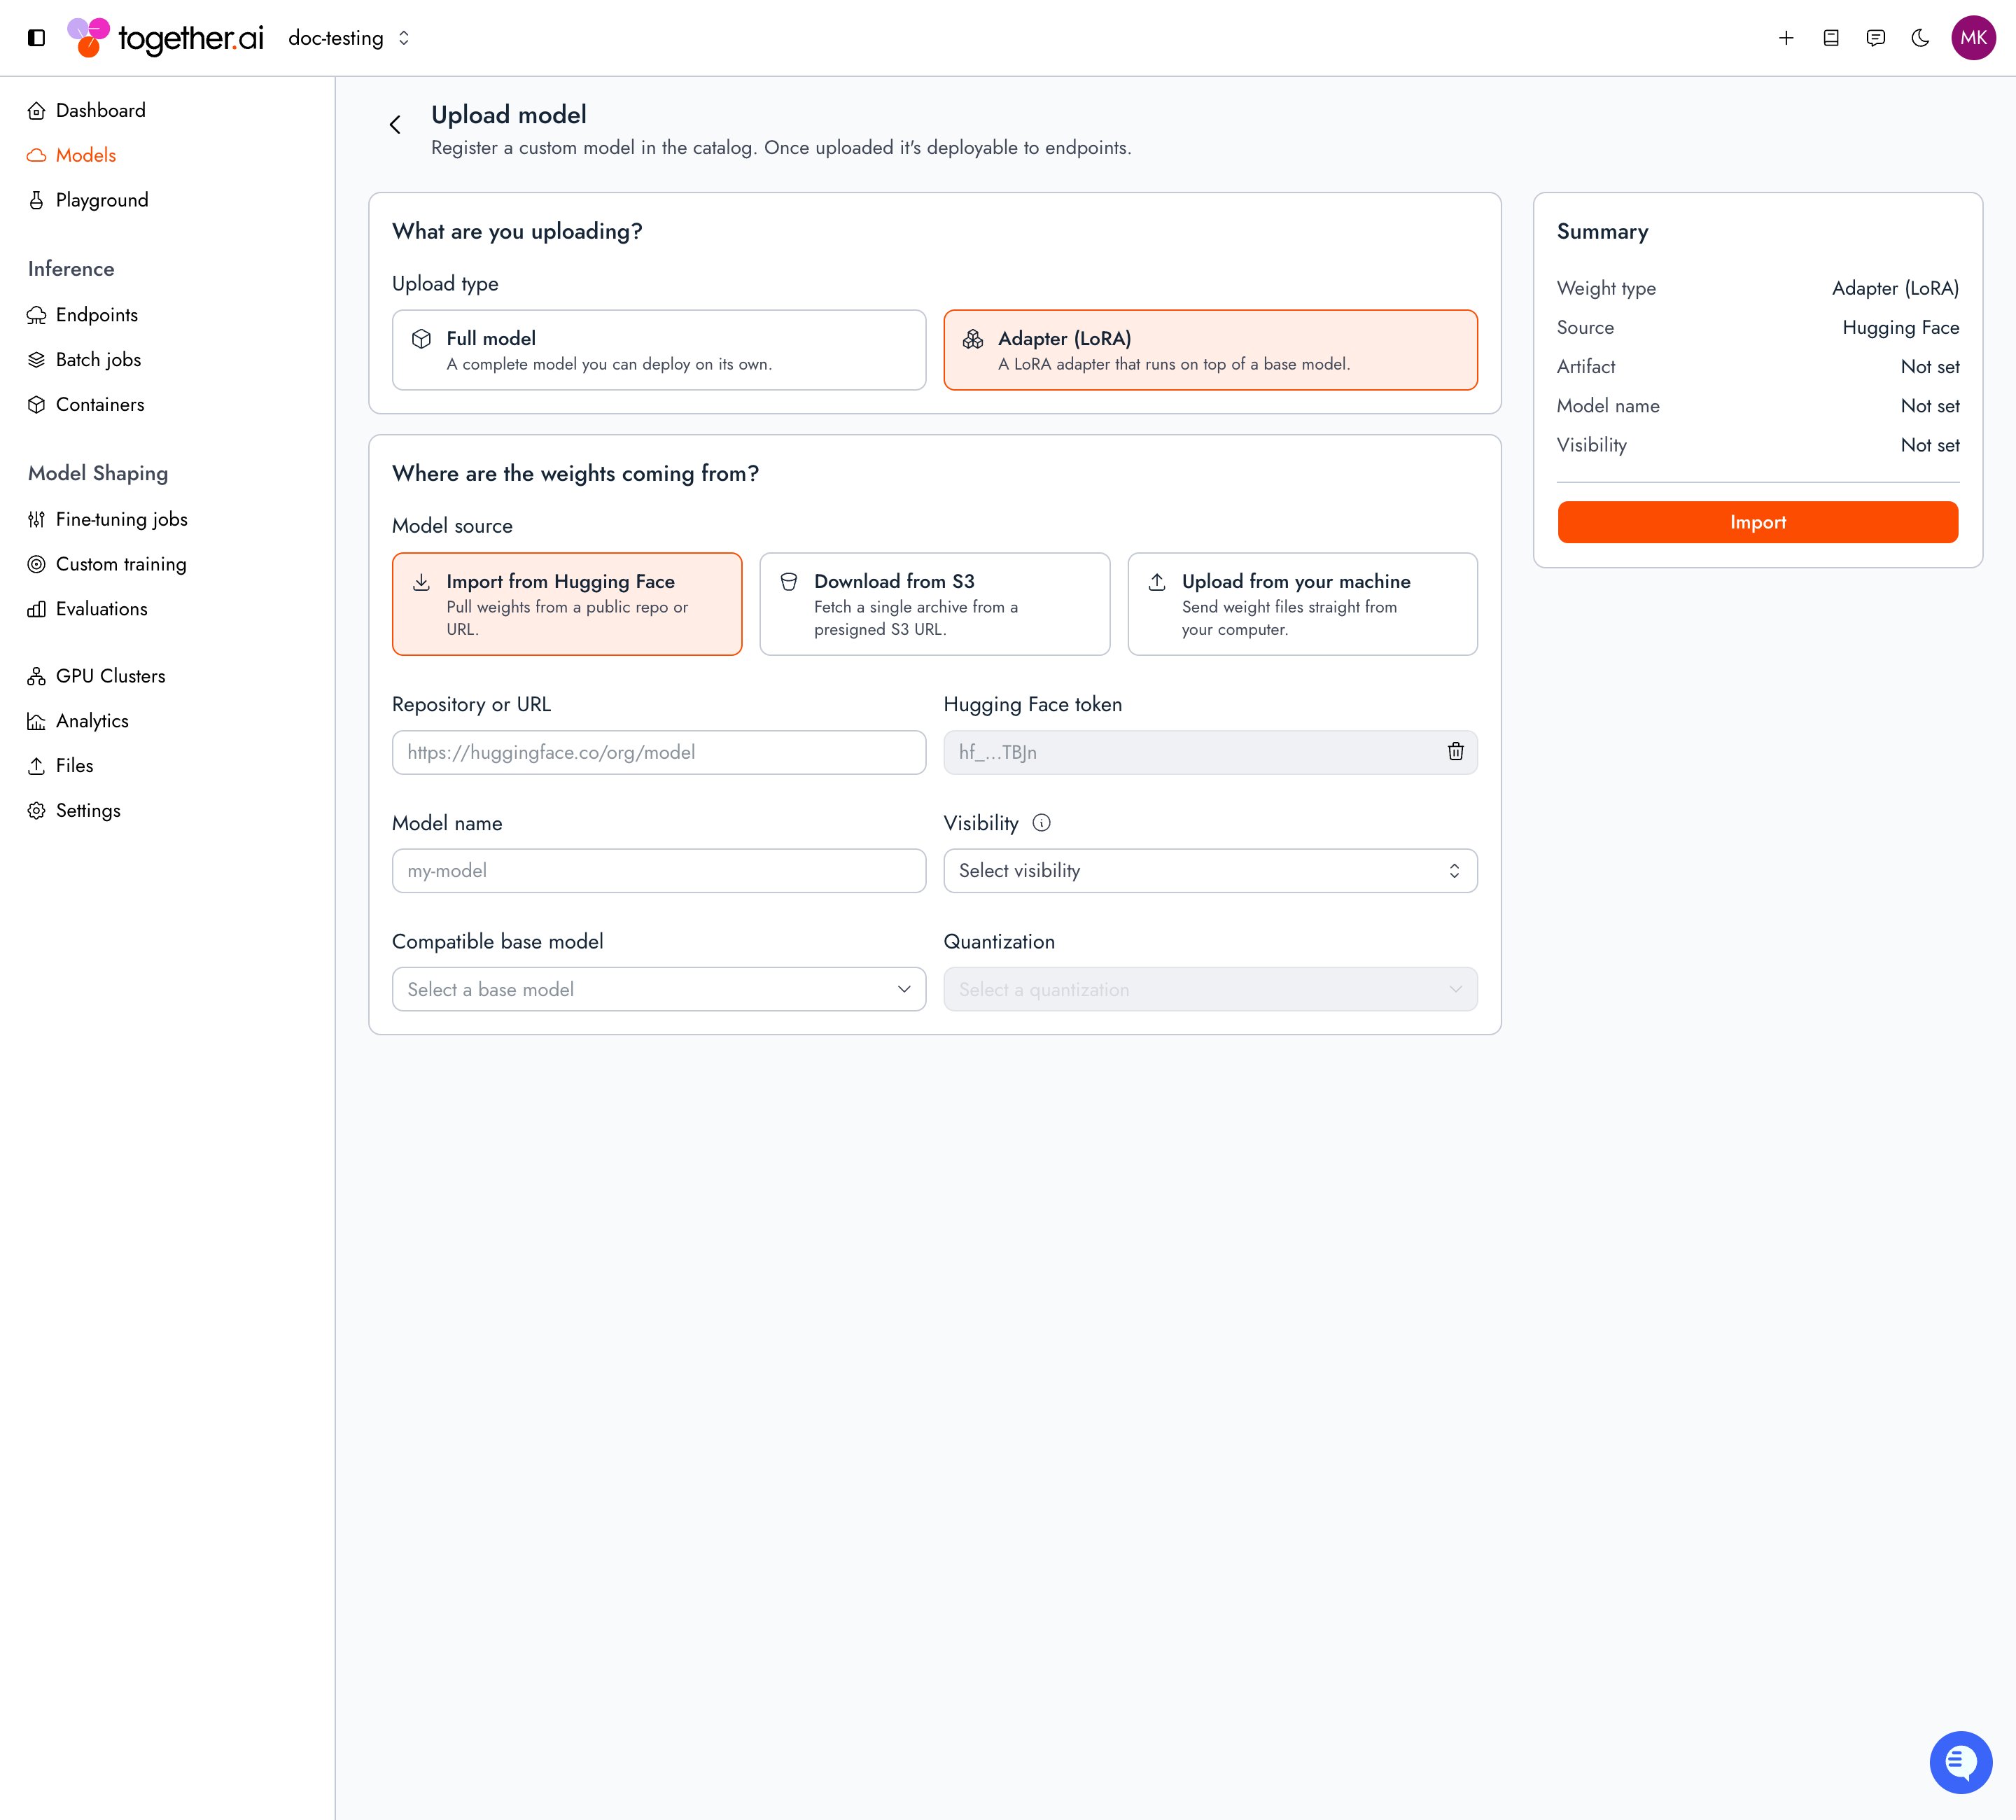Screen dimensions: 2016x1820
Task: Toggle dark mode moon icon
Action: tap(1920, 38)
